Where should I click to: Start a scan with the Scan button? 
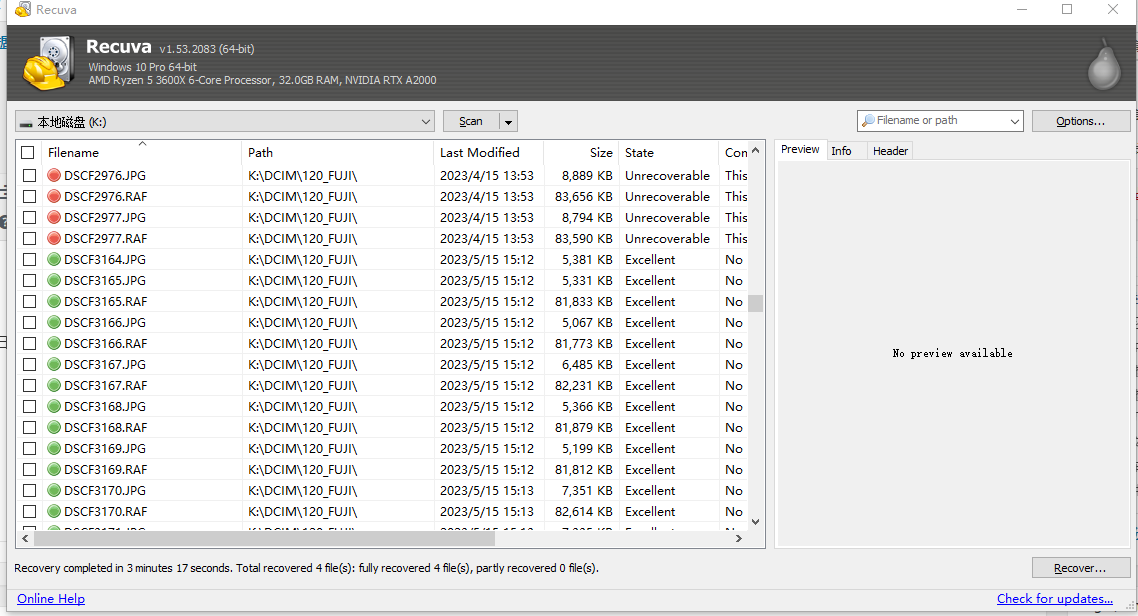471,121
